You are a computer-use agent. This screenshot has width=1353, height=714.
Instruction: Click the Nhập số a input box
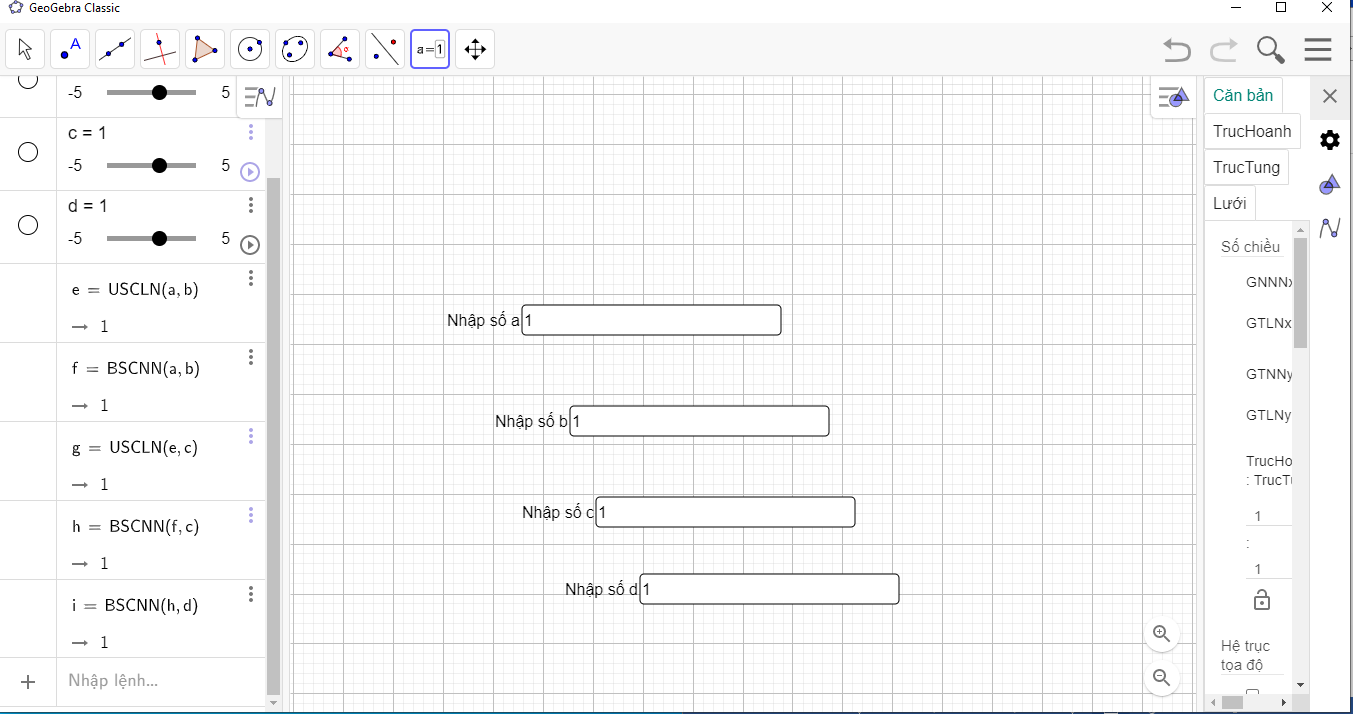[x=651, y=320]
